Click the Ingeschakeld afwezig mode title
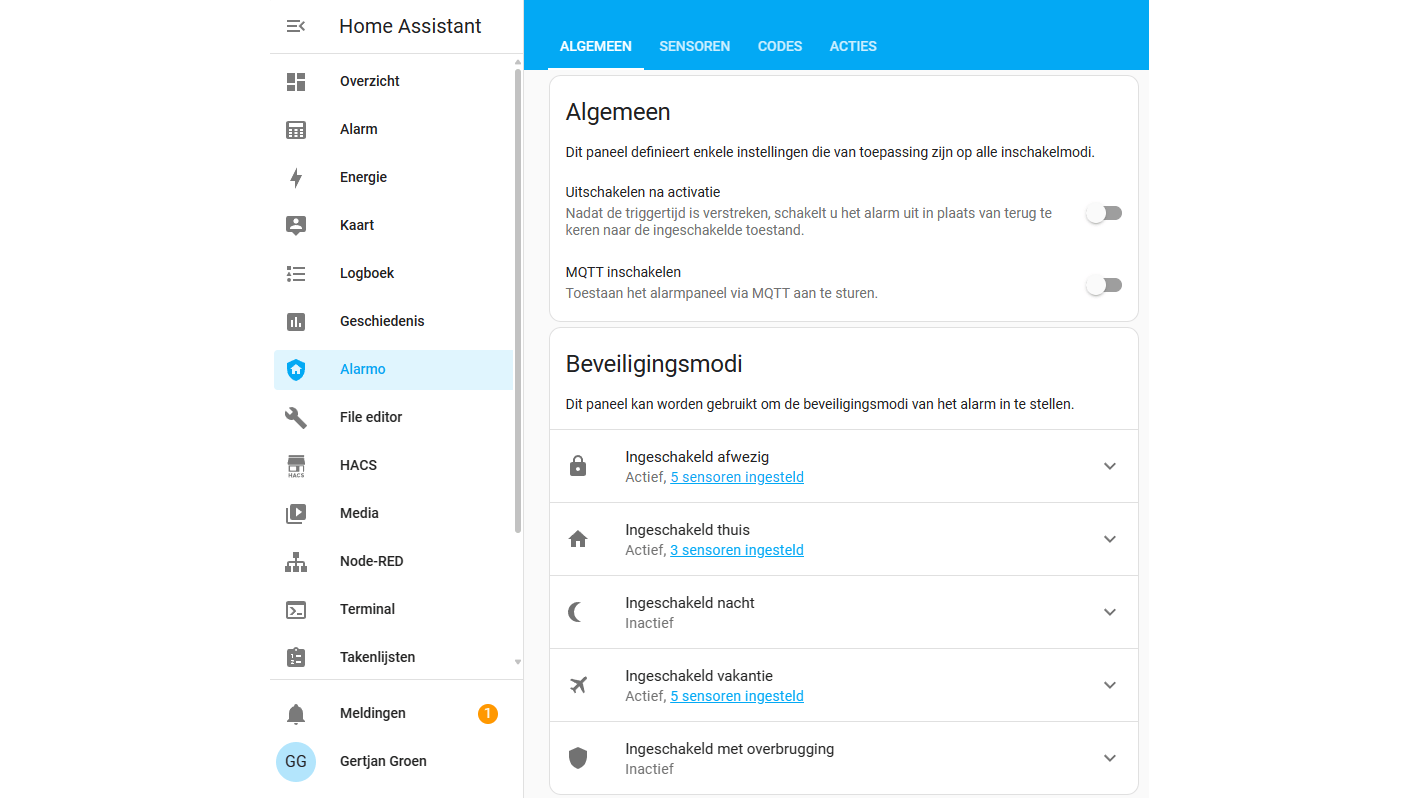 coord(697,457)
